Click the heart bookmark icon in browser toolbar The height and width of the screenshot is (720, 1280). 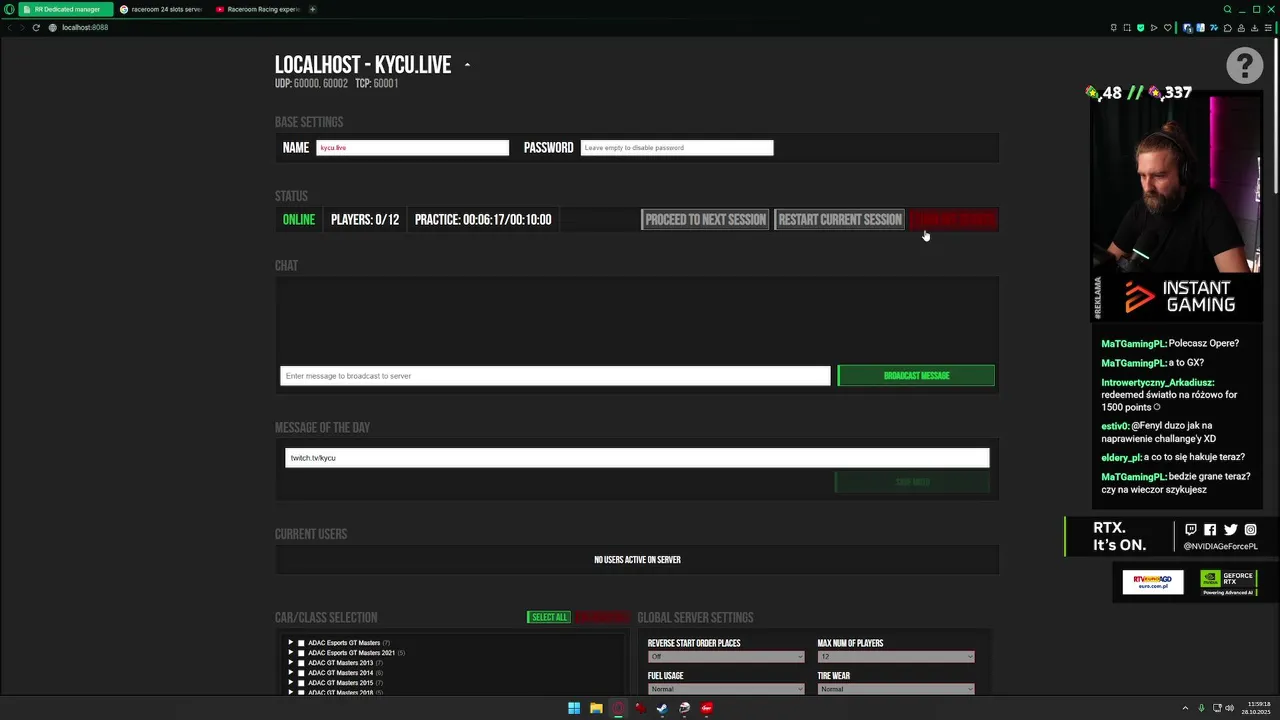(x=1167, y=27)
